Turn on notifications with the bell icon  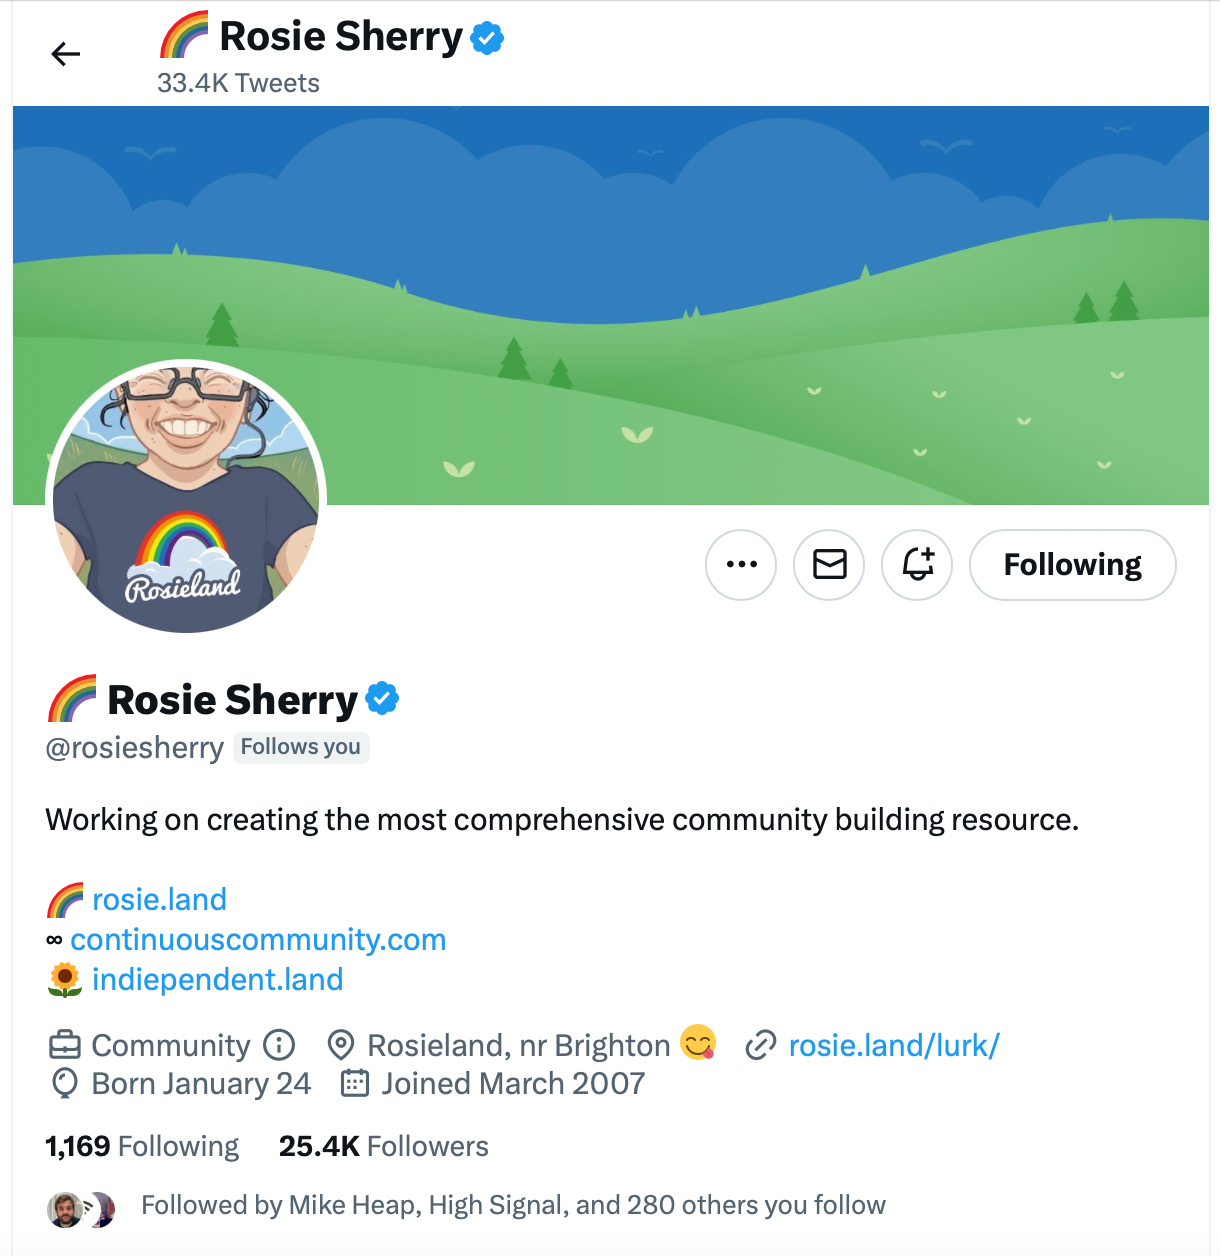pos(917,565)
